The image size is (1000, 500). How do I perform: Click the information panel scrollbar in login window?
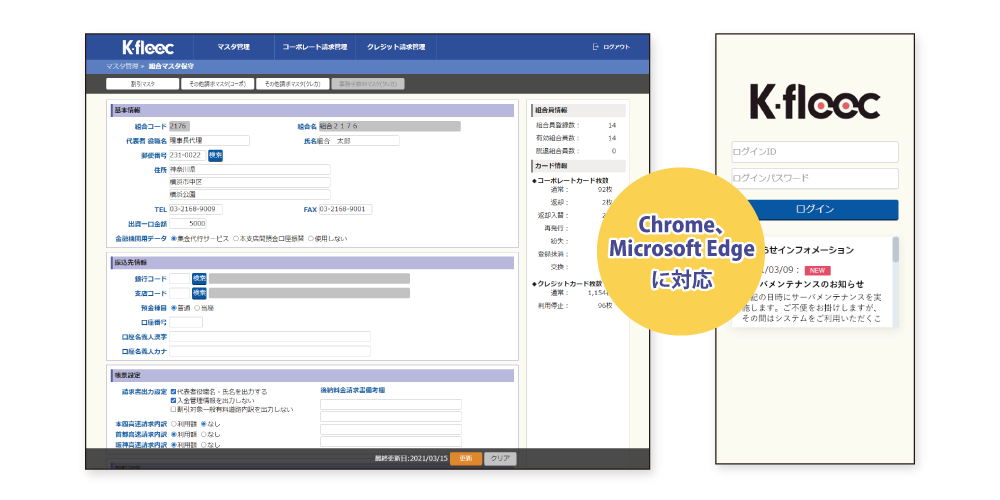pyautogui.click(x=895, y=249)
